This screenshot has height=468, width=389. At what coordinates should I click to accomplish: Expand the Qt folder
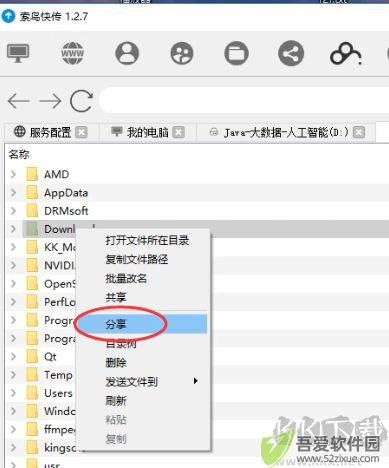(x=13, y=356)
